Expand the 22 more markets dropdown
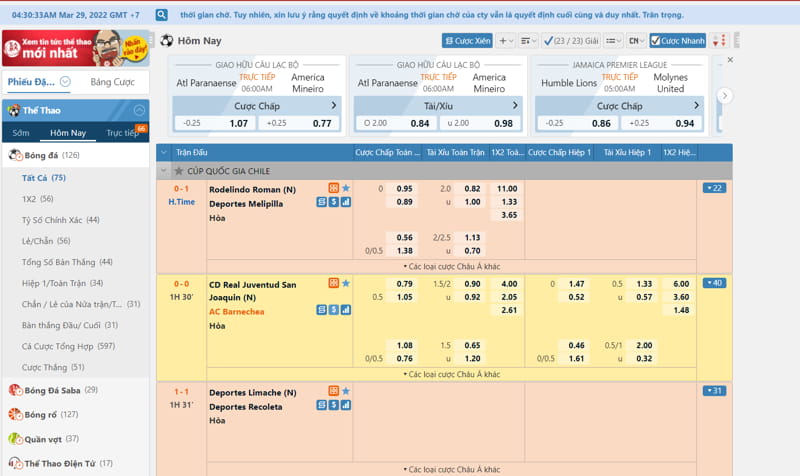The height and width of the screenshot is (476, 800). [x=714, y=188]
